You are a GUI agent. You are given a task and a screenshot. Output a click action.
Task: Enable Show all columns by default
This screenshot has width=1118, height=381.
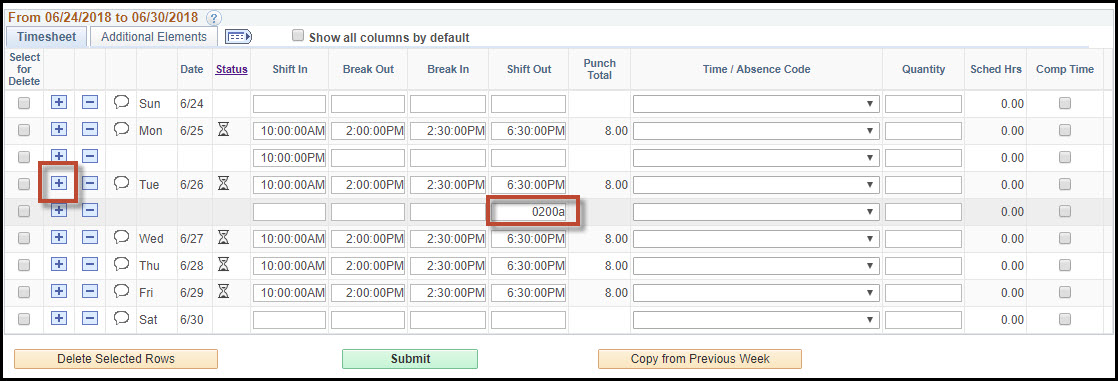pyautogui.click(x=298, y=36)
